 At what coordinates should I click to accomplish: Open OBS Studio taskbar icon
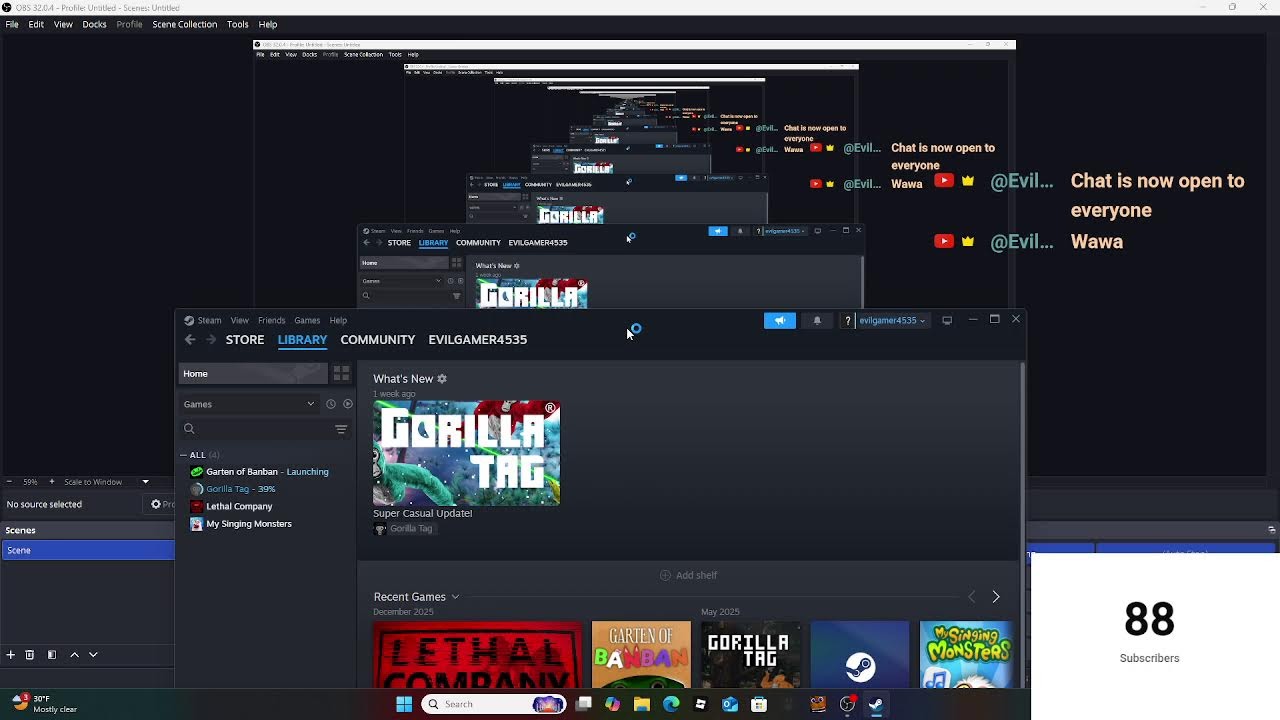(x=847, y=704)
